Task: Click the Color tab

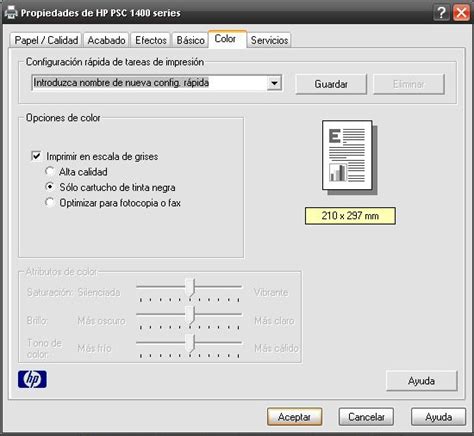Action: point(227,39)
